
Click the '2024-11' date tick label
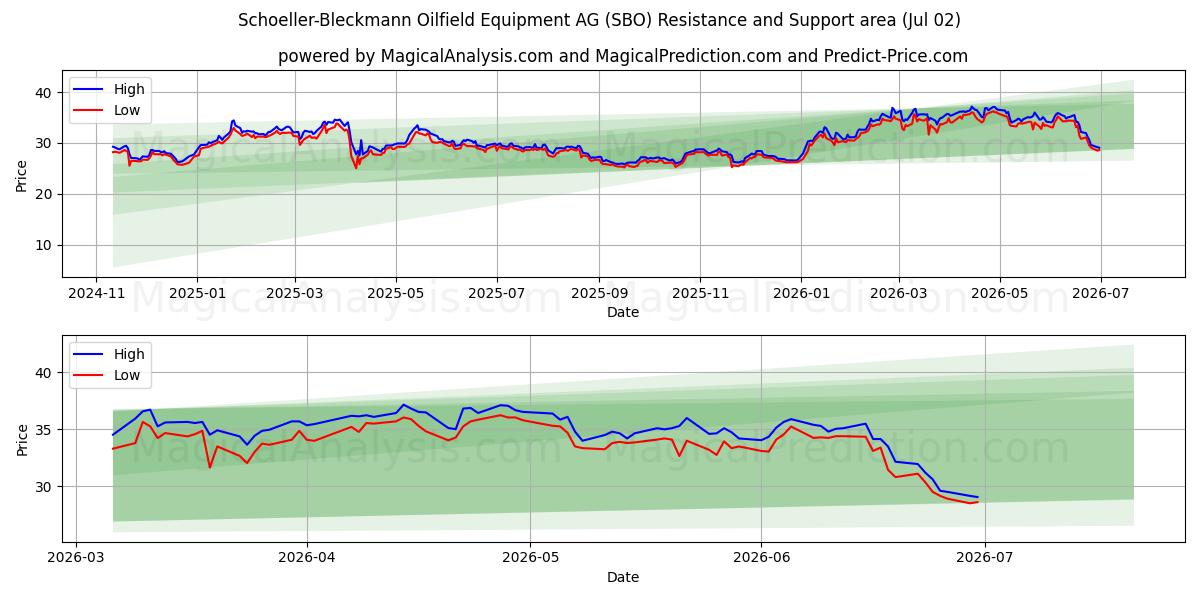pos(96,294)
